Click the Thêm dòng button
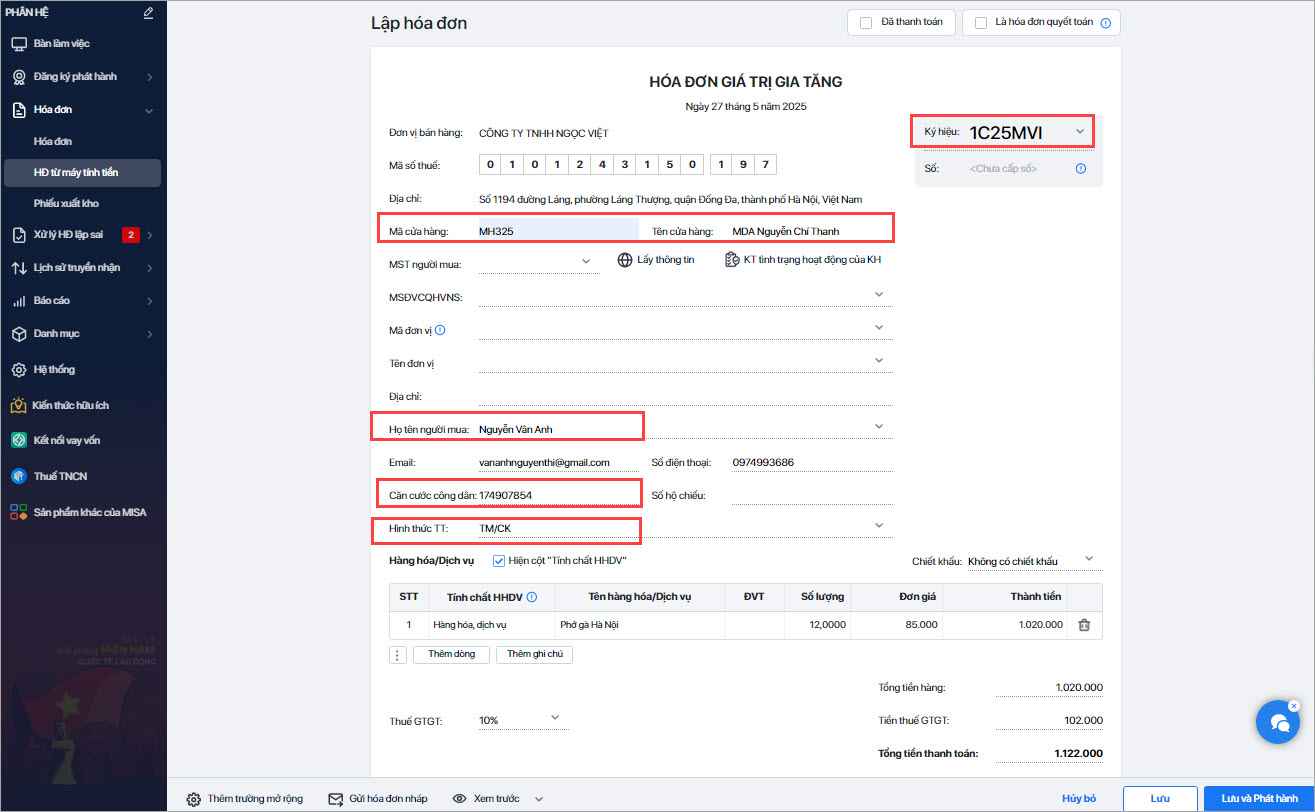The image size is (1315, 812). (x=451, y=654)
